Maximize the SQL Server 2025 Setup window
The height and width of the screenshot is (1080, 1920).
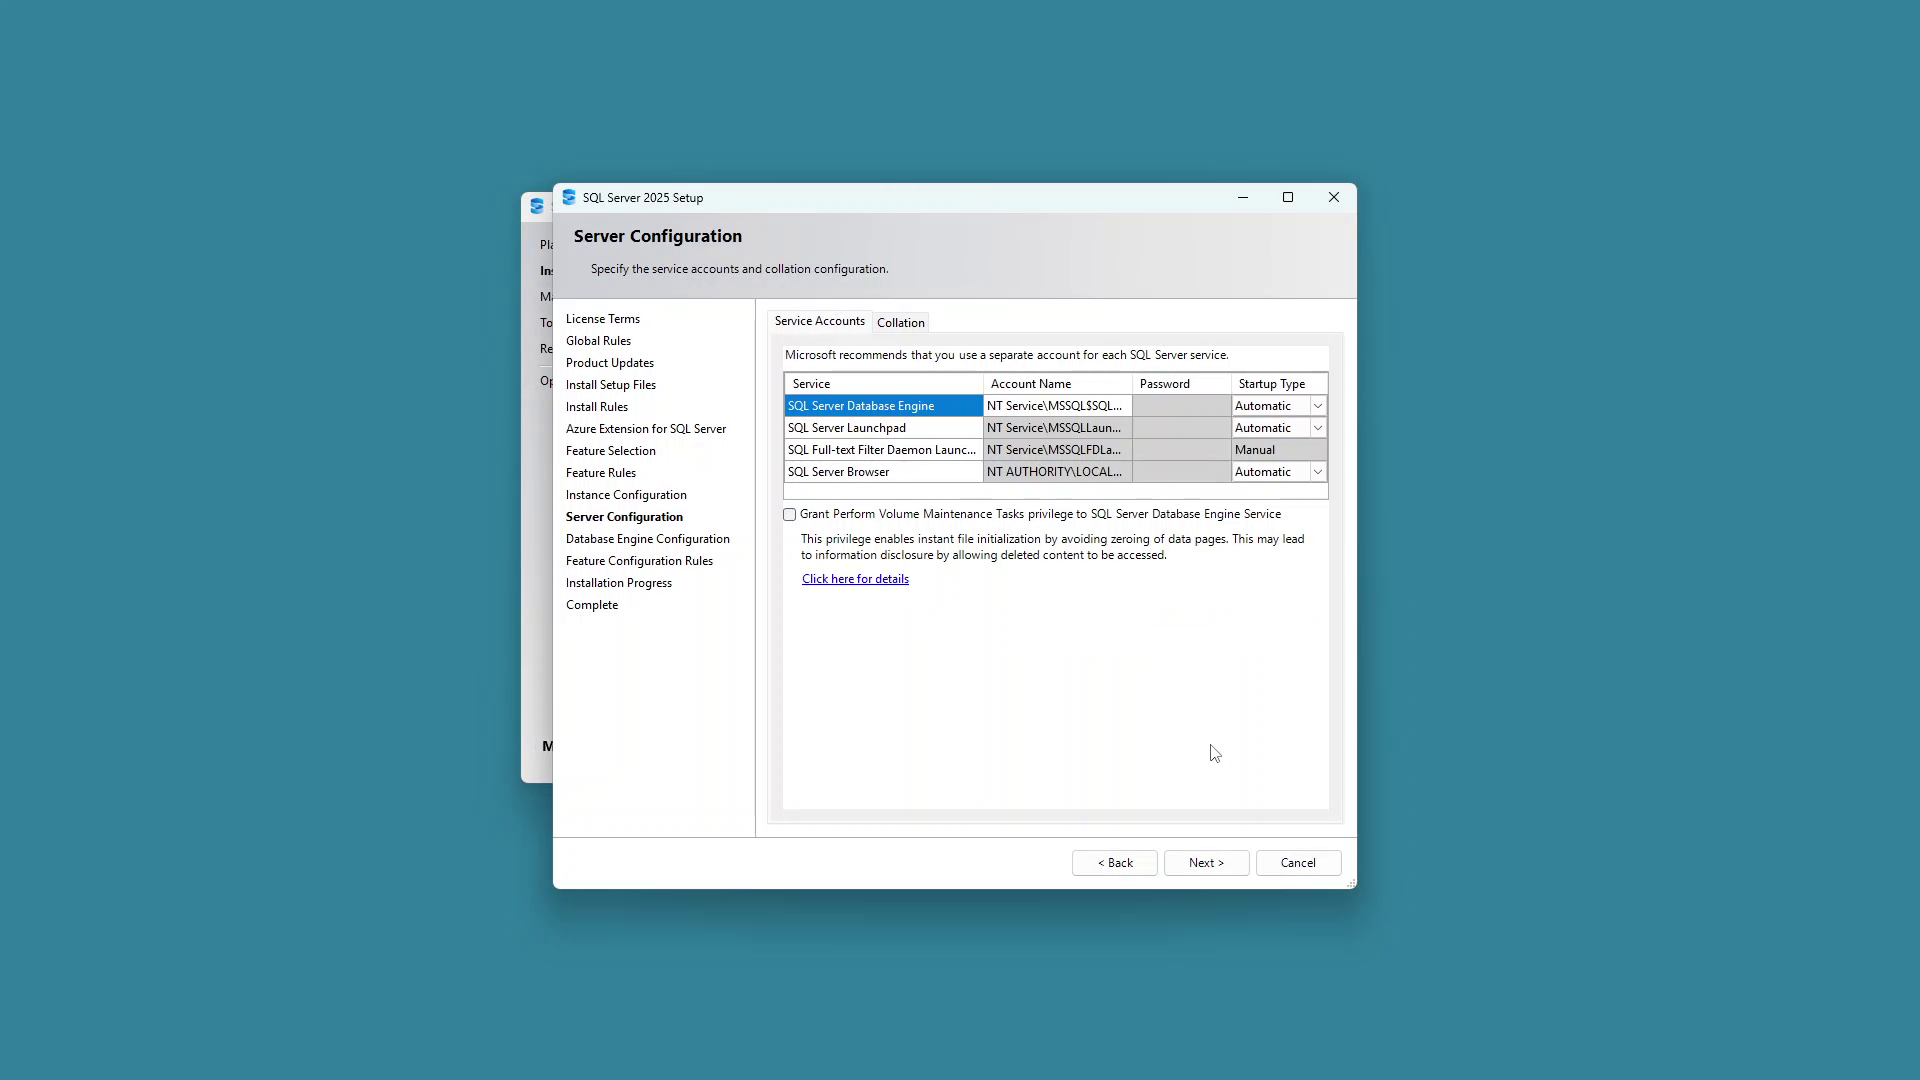pyautogui.click(x=1288, y=197)
